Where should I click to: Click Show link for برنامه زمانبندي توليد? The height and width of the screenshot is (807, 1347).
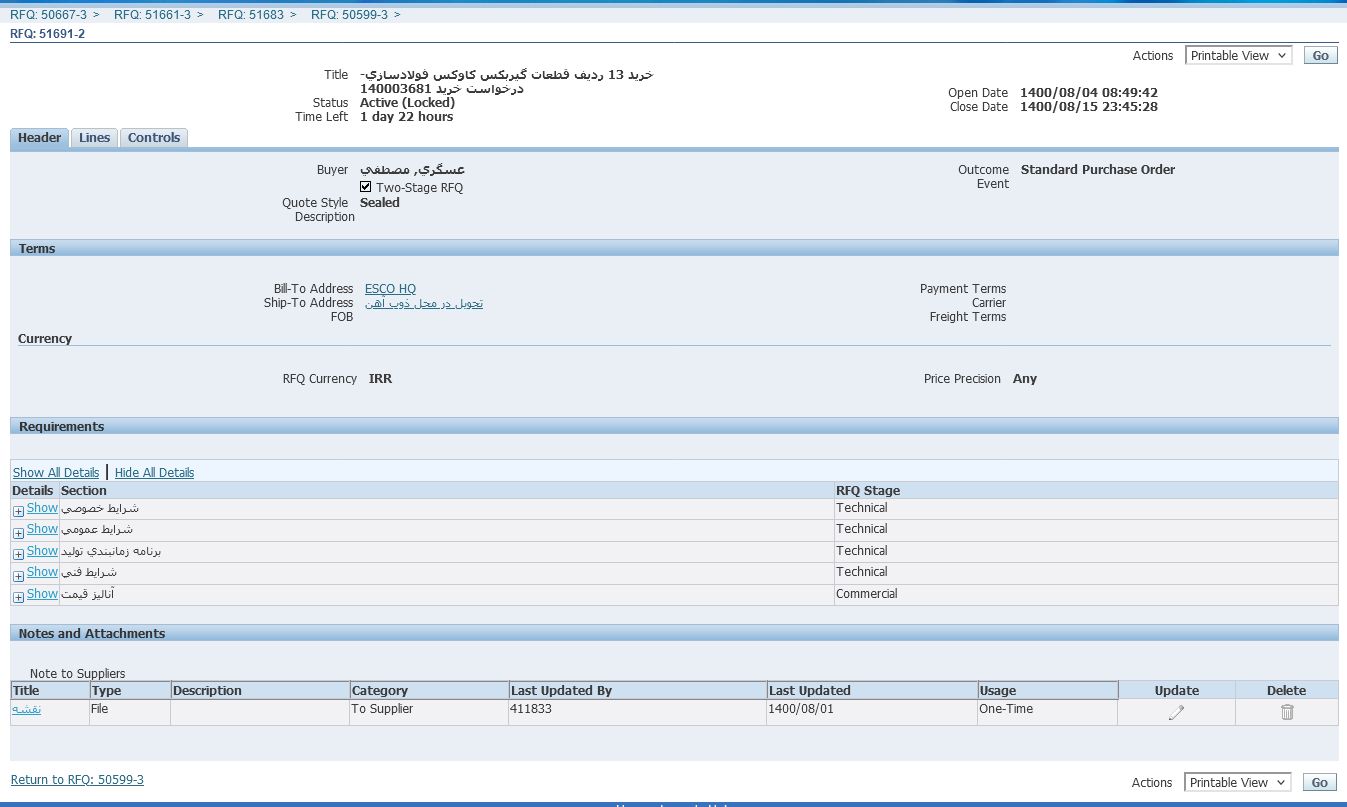(42, 551)
